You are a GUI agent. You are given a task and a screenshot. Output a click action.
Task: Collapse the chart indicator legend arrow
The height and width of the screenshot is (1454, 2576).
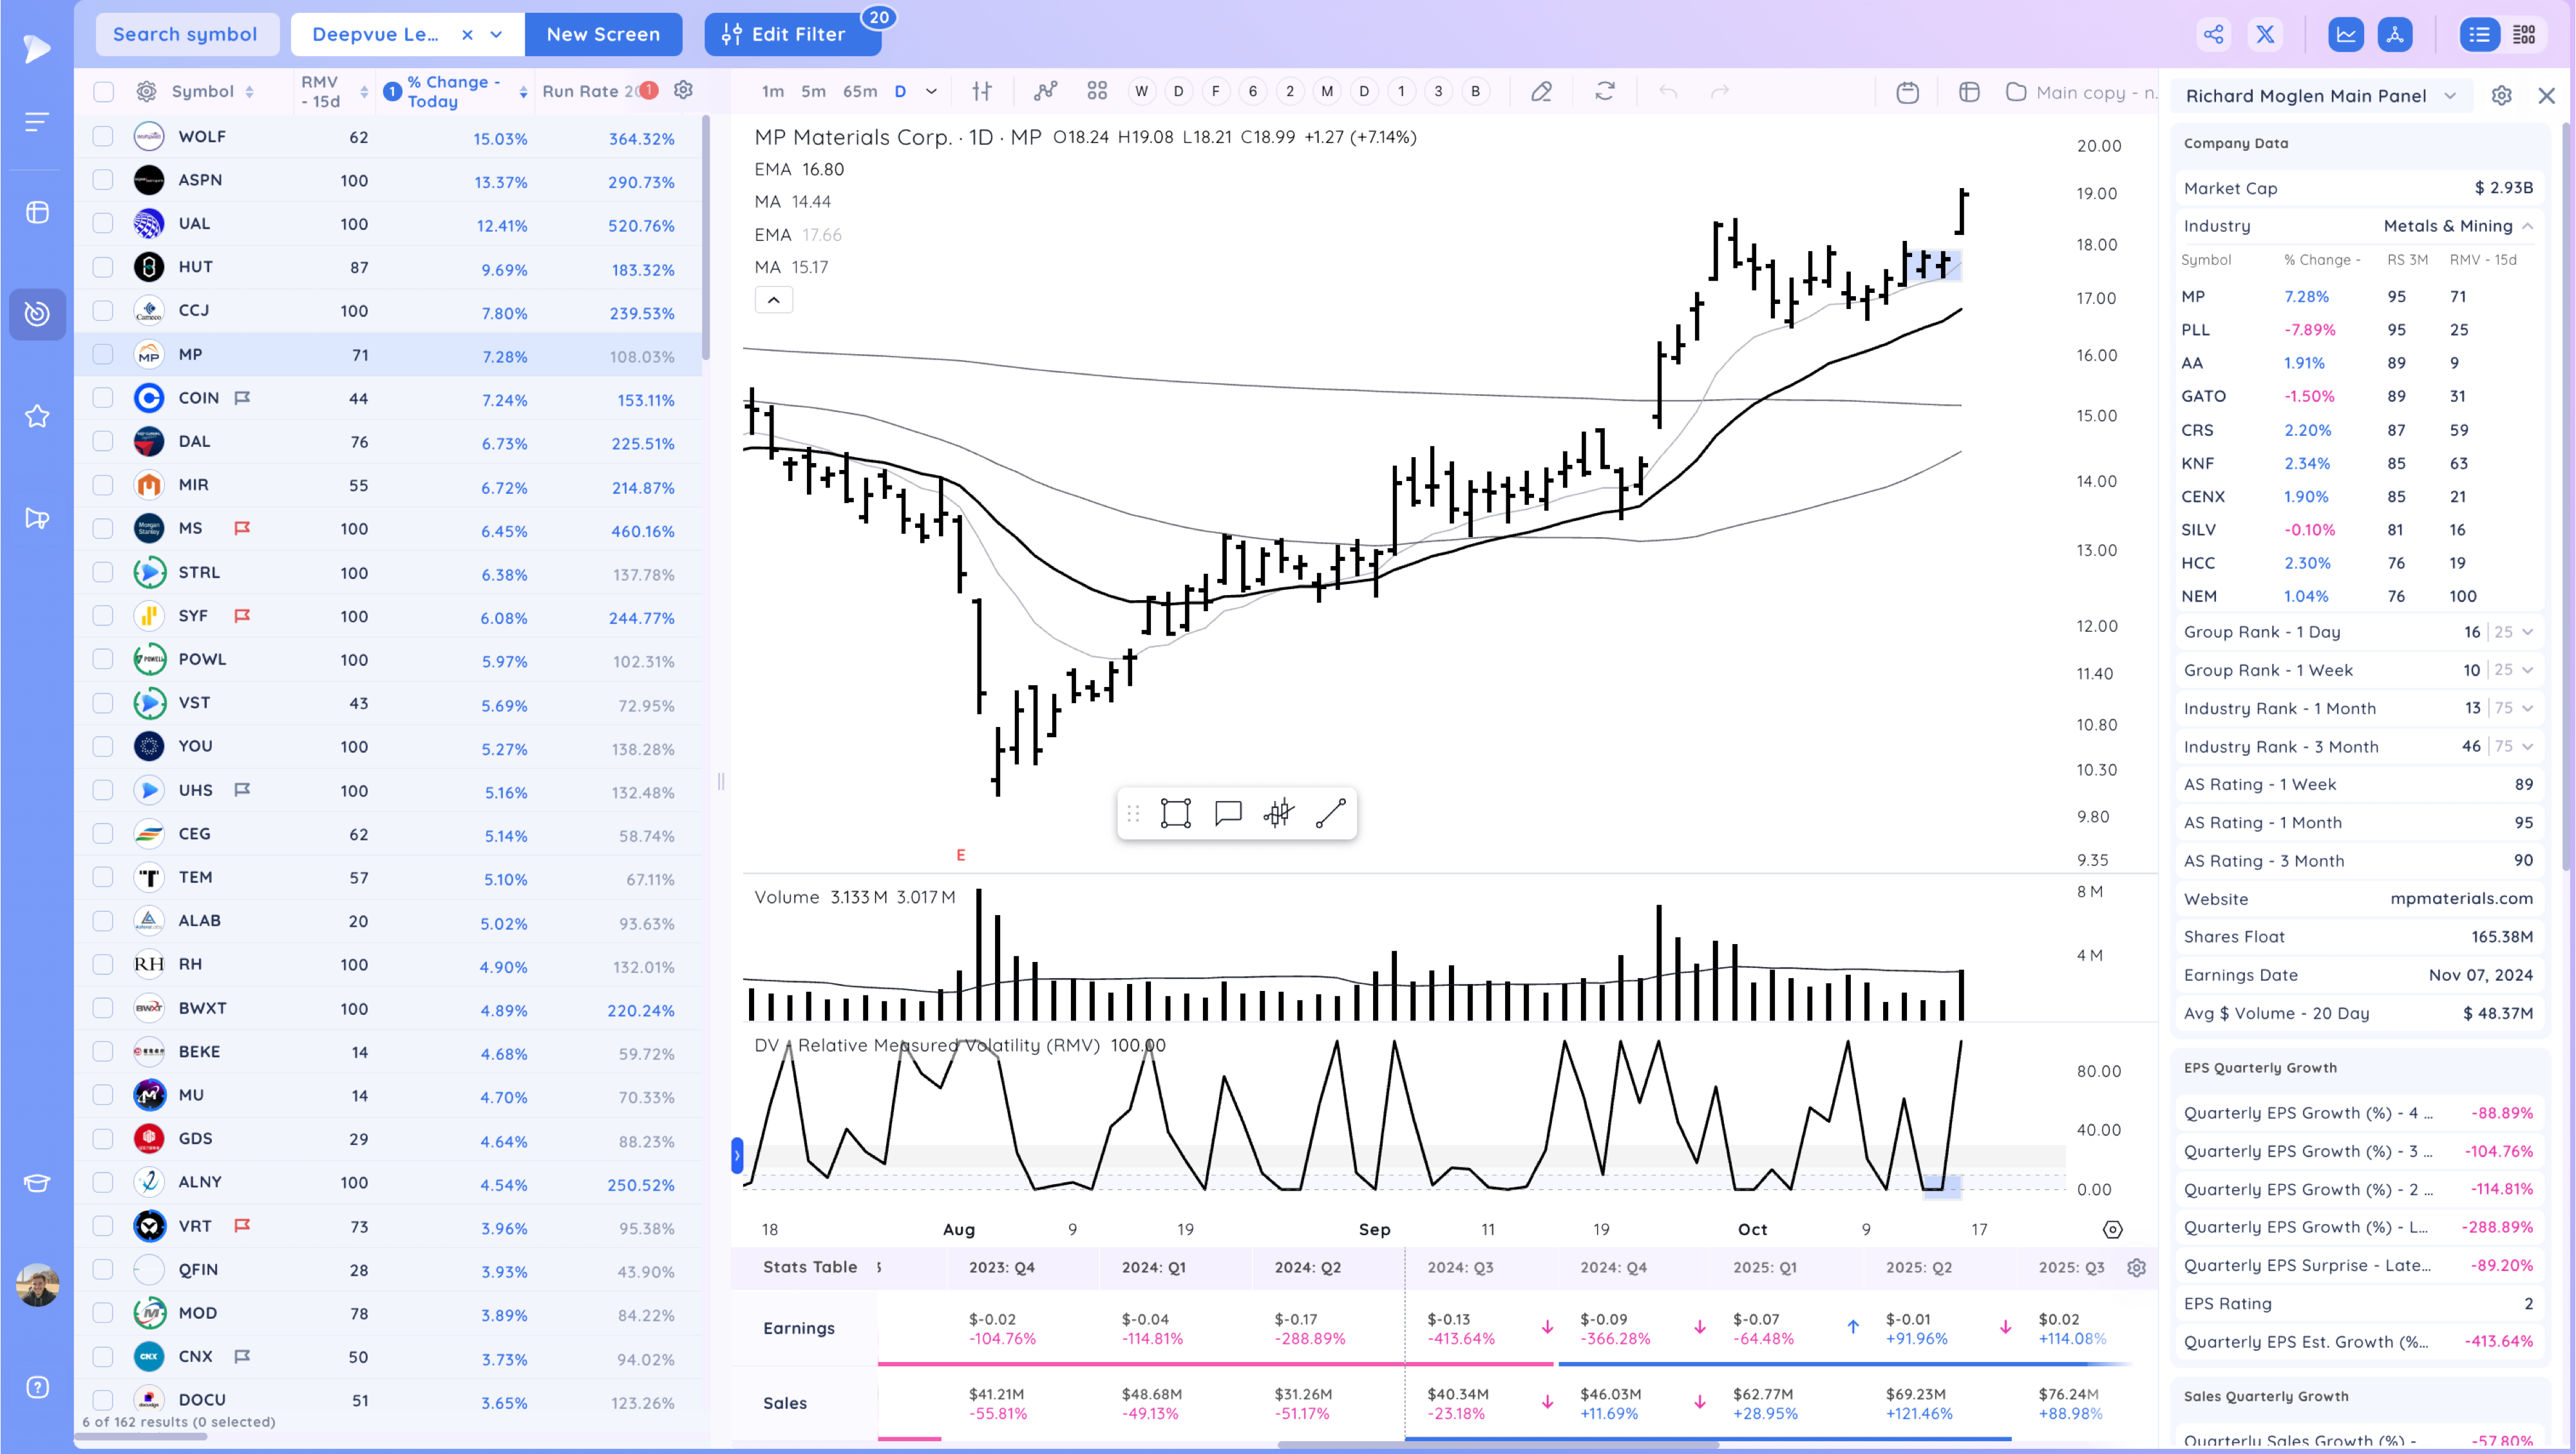773,300
